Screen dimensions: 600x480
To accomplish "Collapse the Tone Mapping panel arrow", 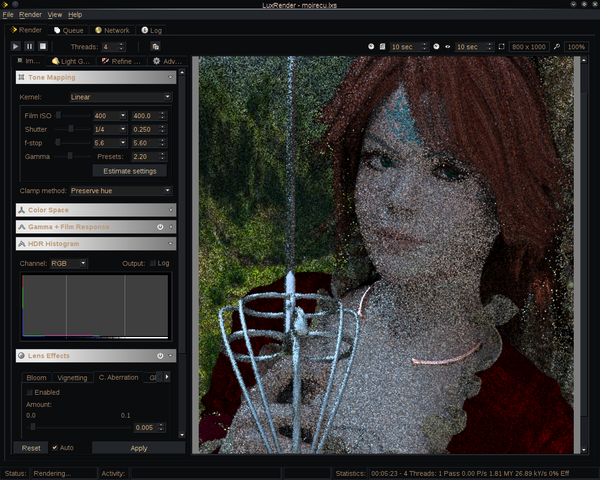I will [170, 77].
